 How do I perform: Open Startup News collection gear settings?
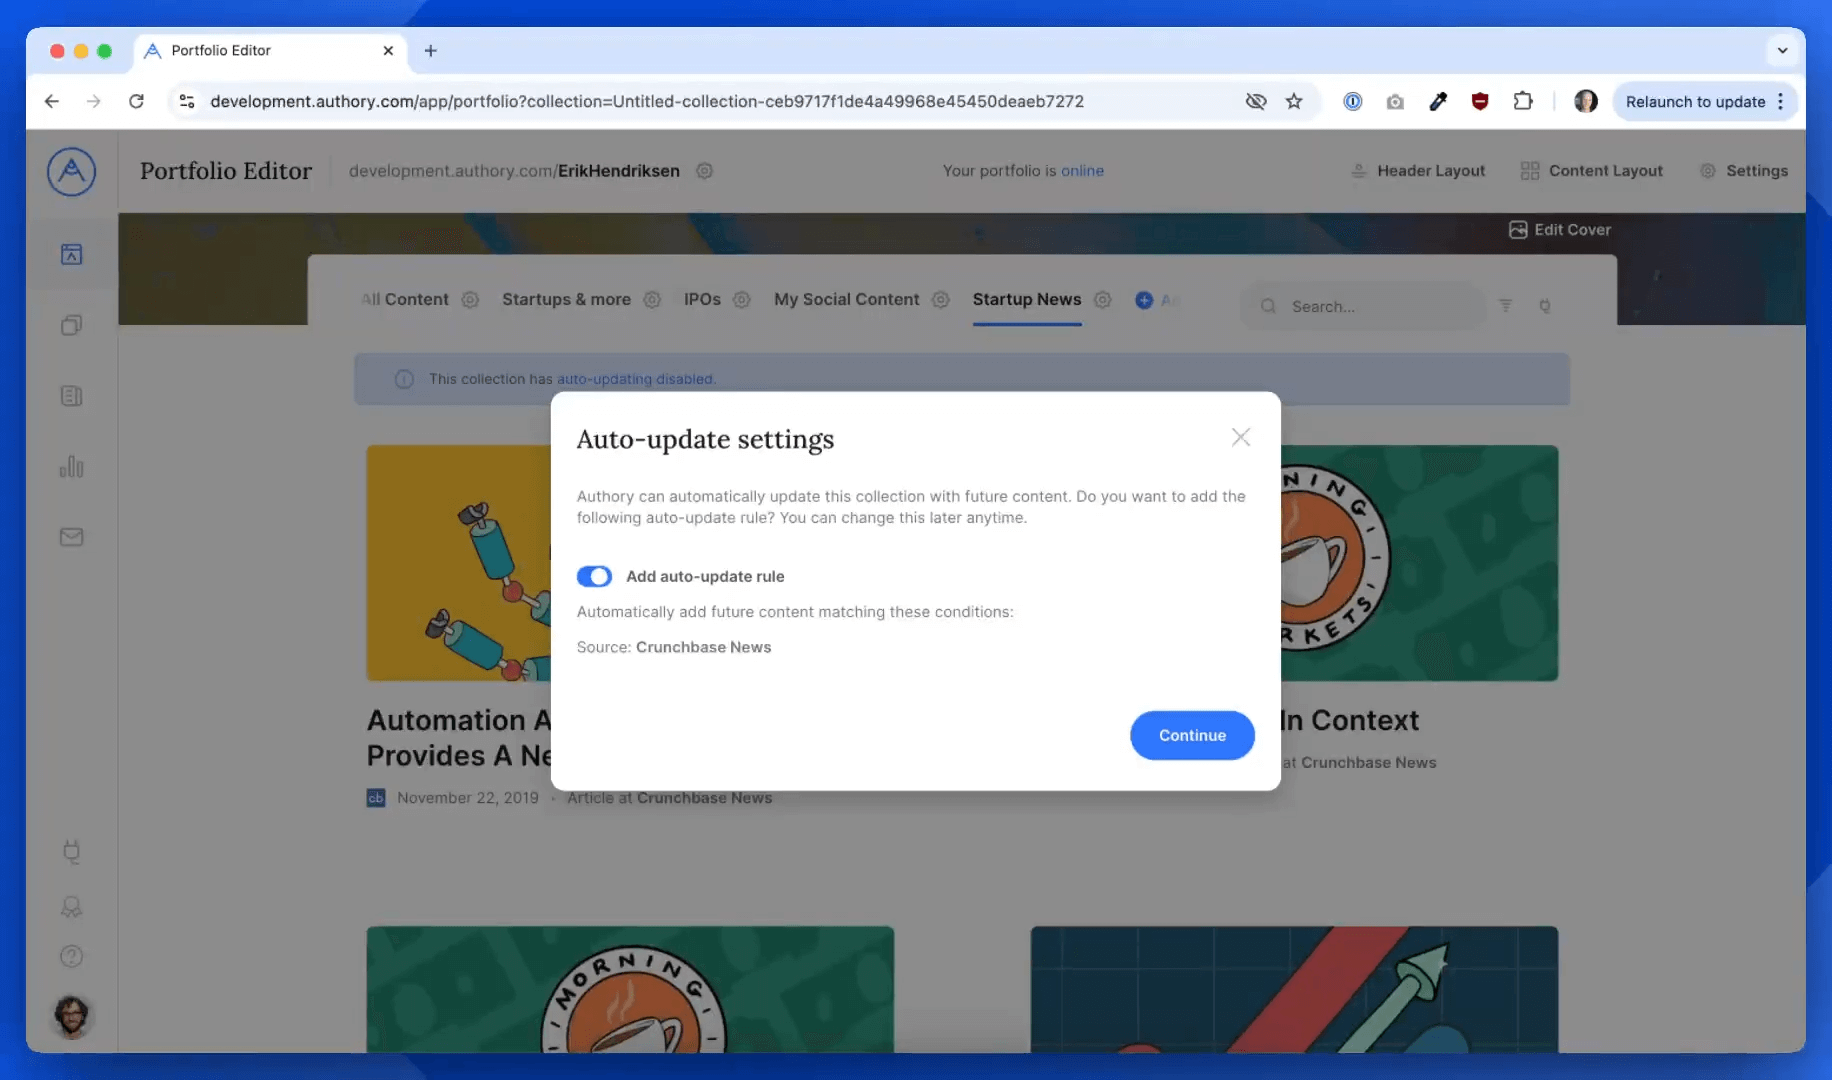click(x=1102, y=300)
